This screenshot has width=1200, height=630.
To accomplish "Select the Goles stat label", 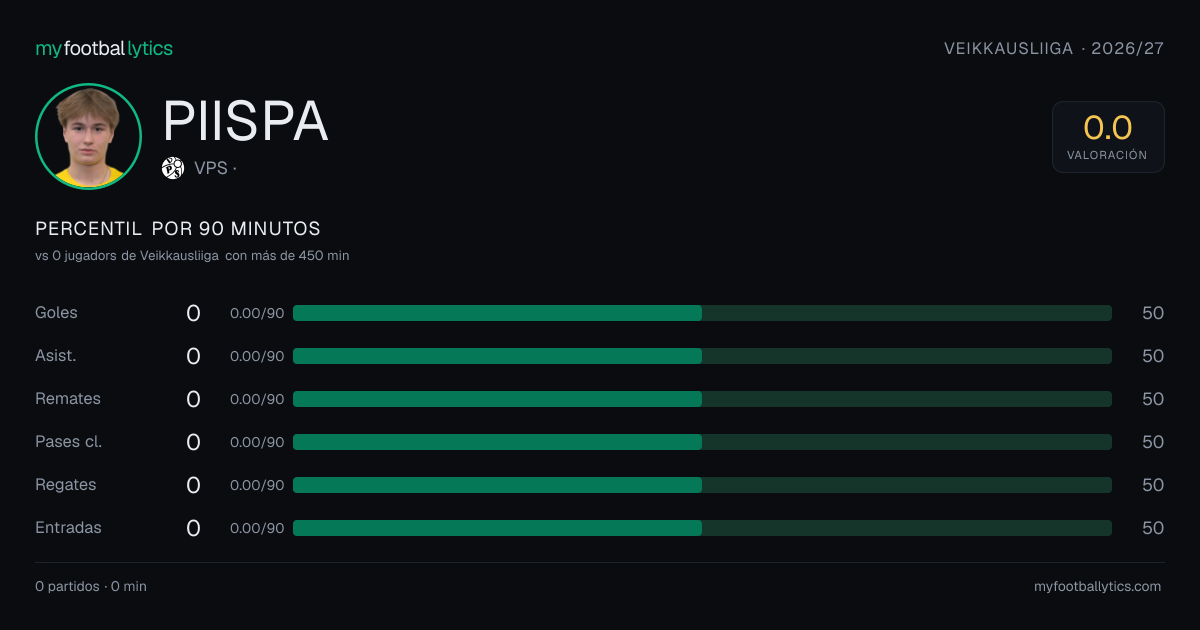I will (x=56, y=313).
